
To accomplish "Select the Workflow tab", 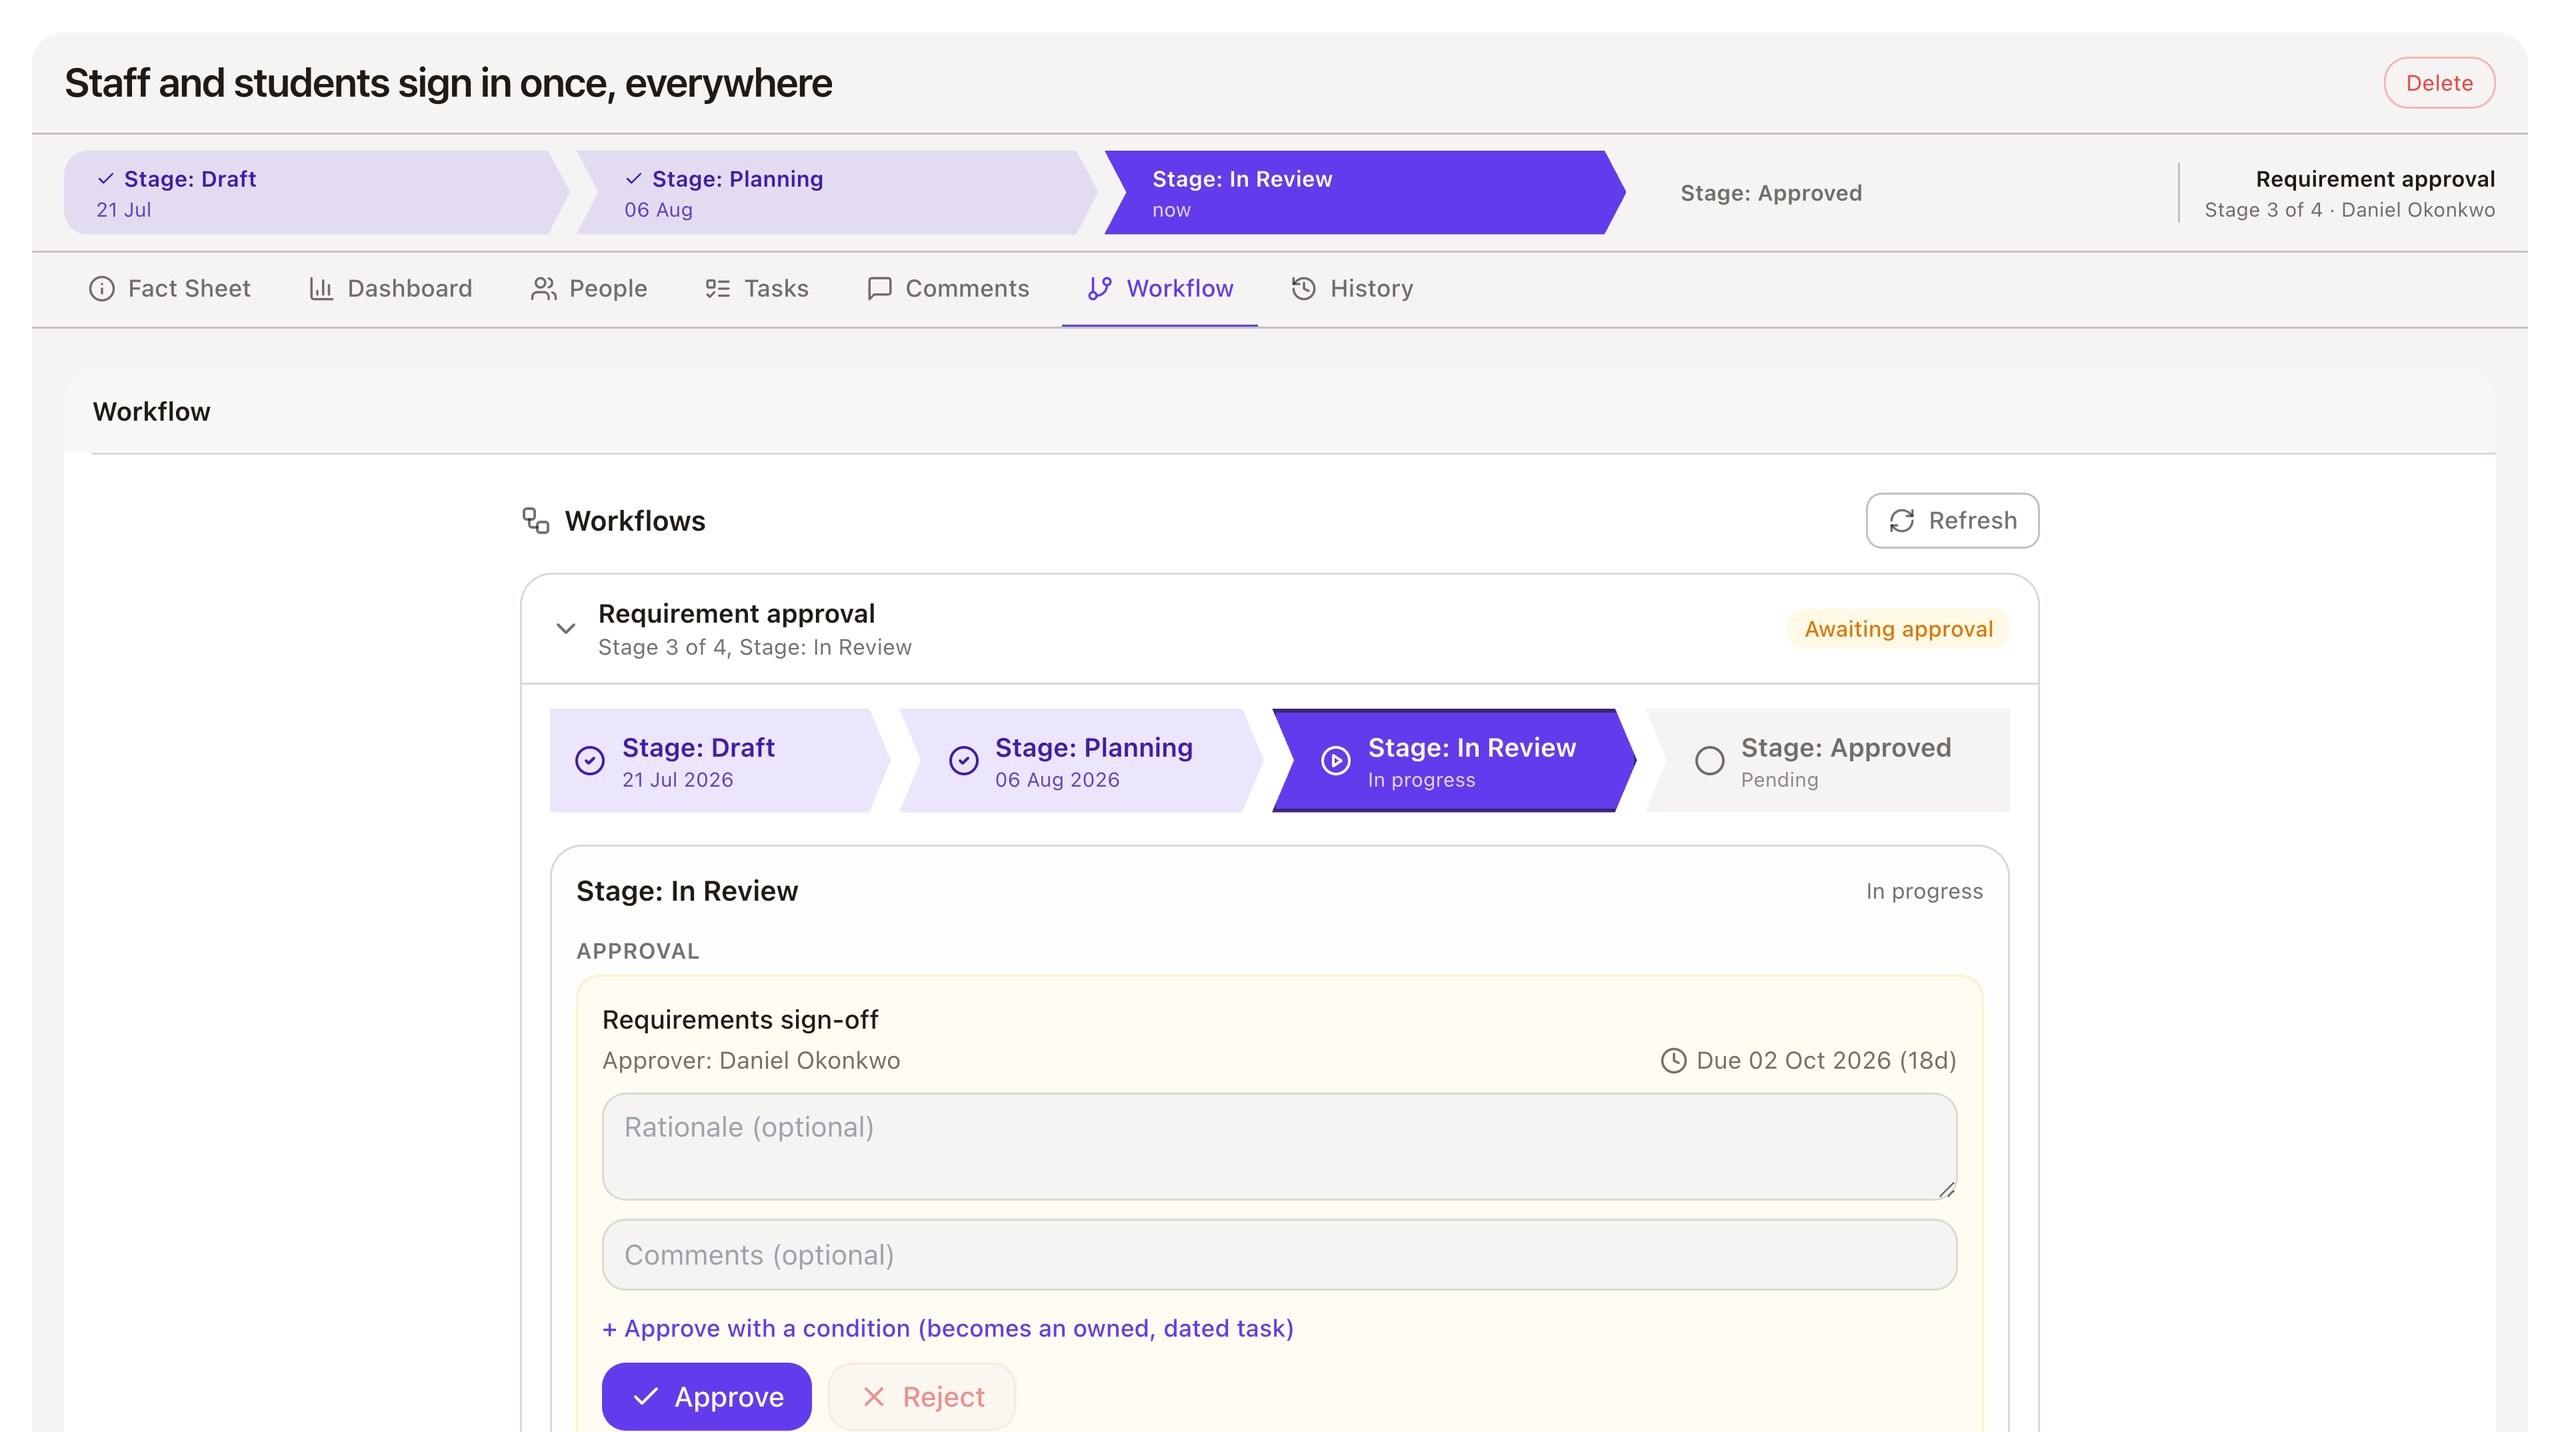I will coord(1160,289).
